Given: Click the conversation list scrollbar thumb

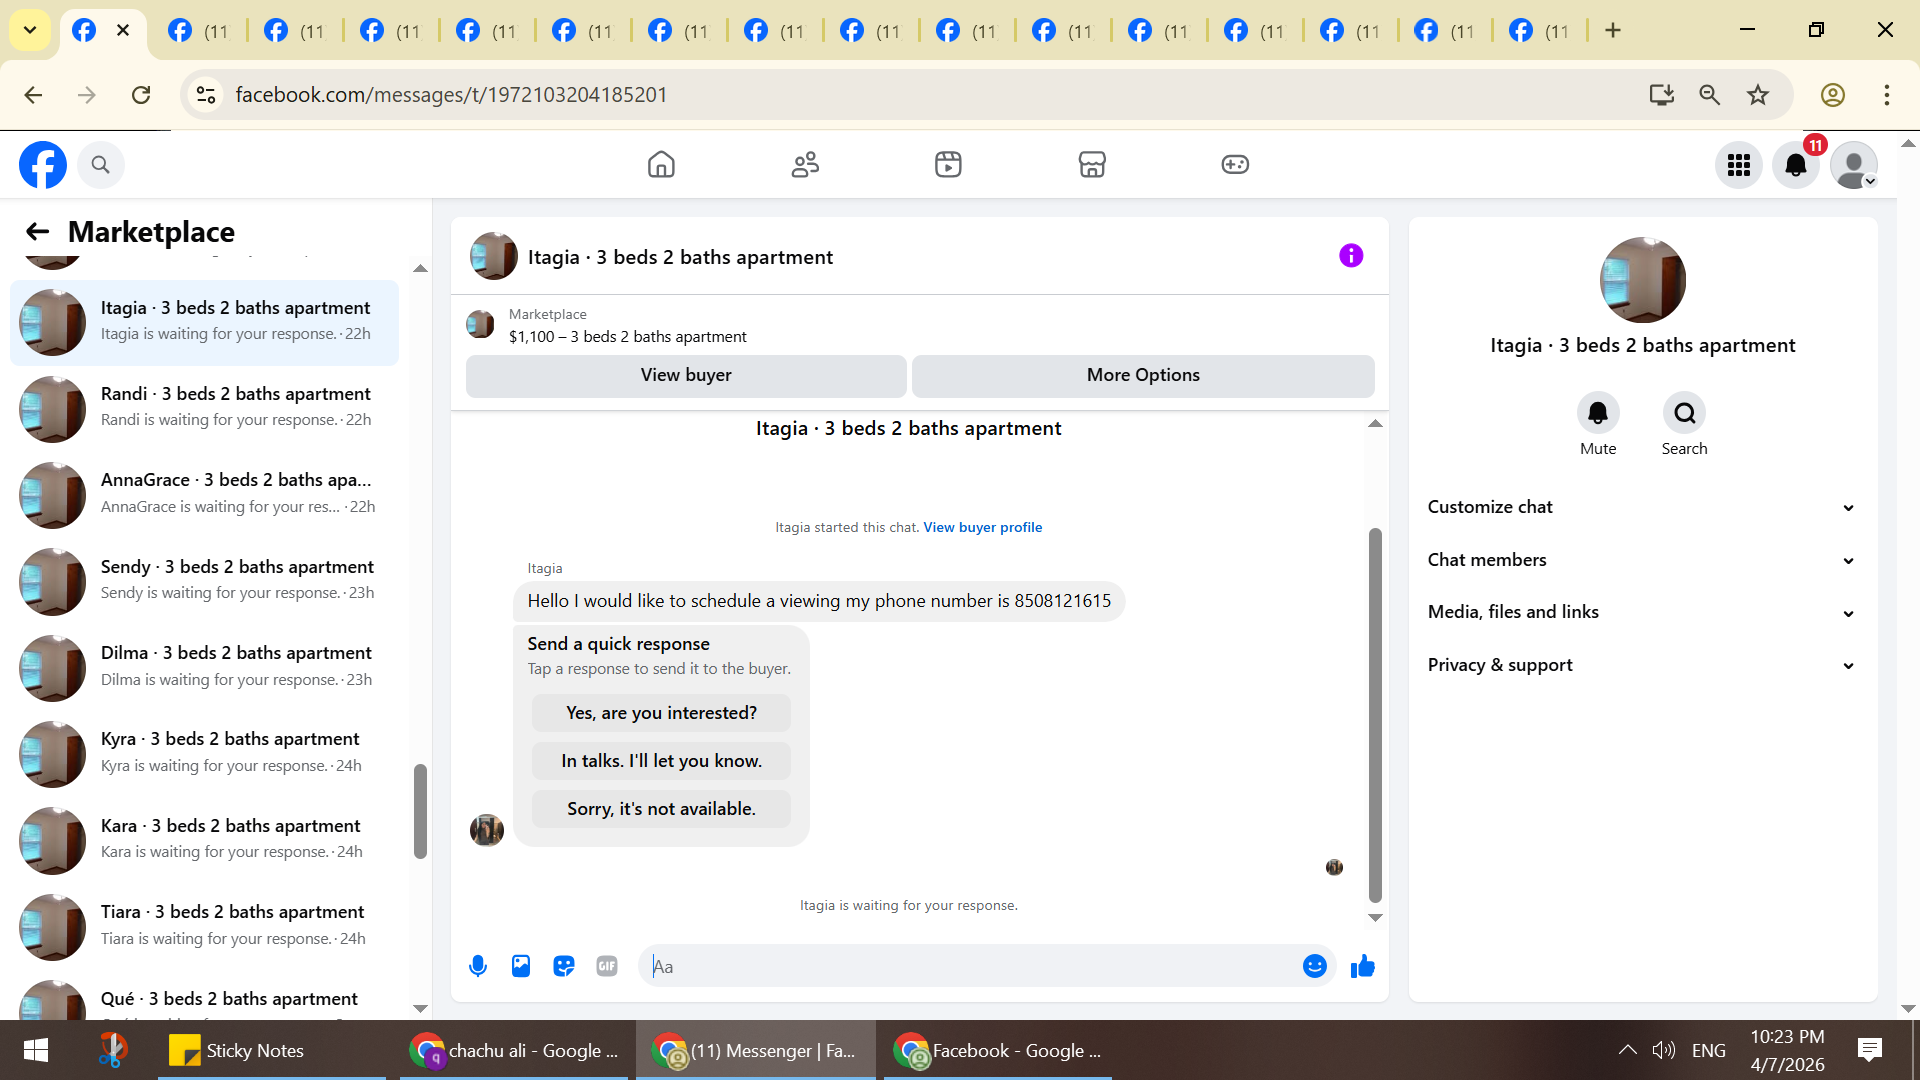Looking at the screenshot, I should (420, 812).
